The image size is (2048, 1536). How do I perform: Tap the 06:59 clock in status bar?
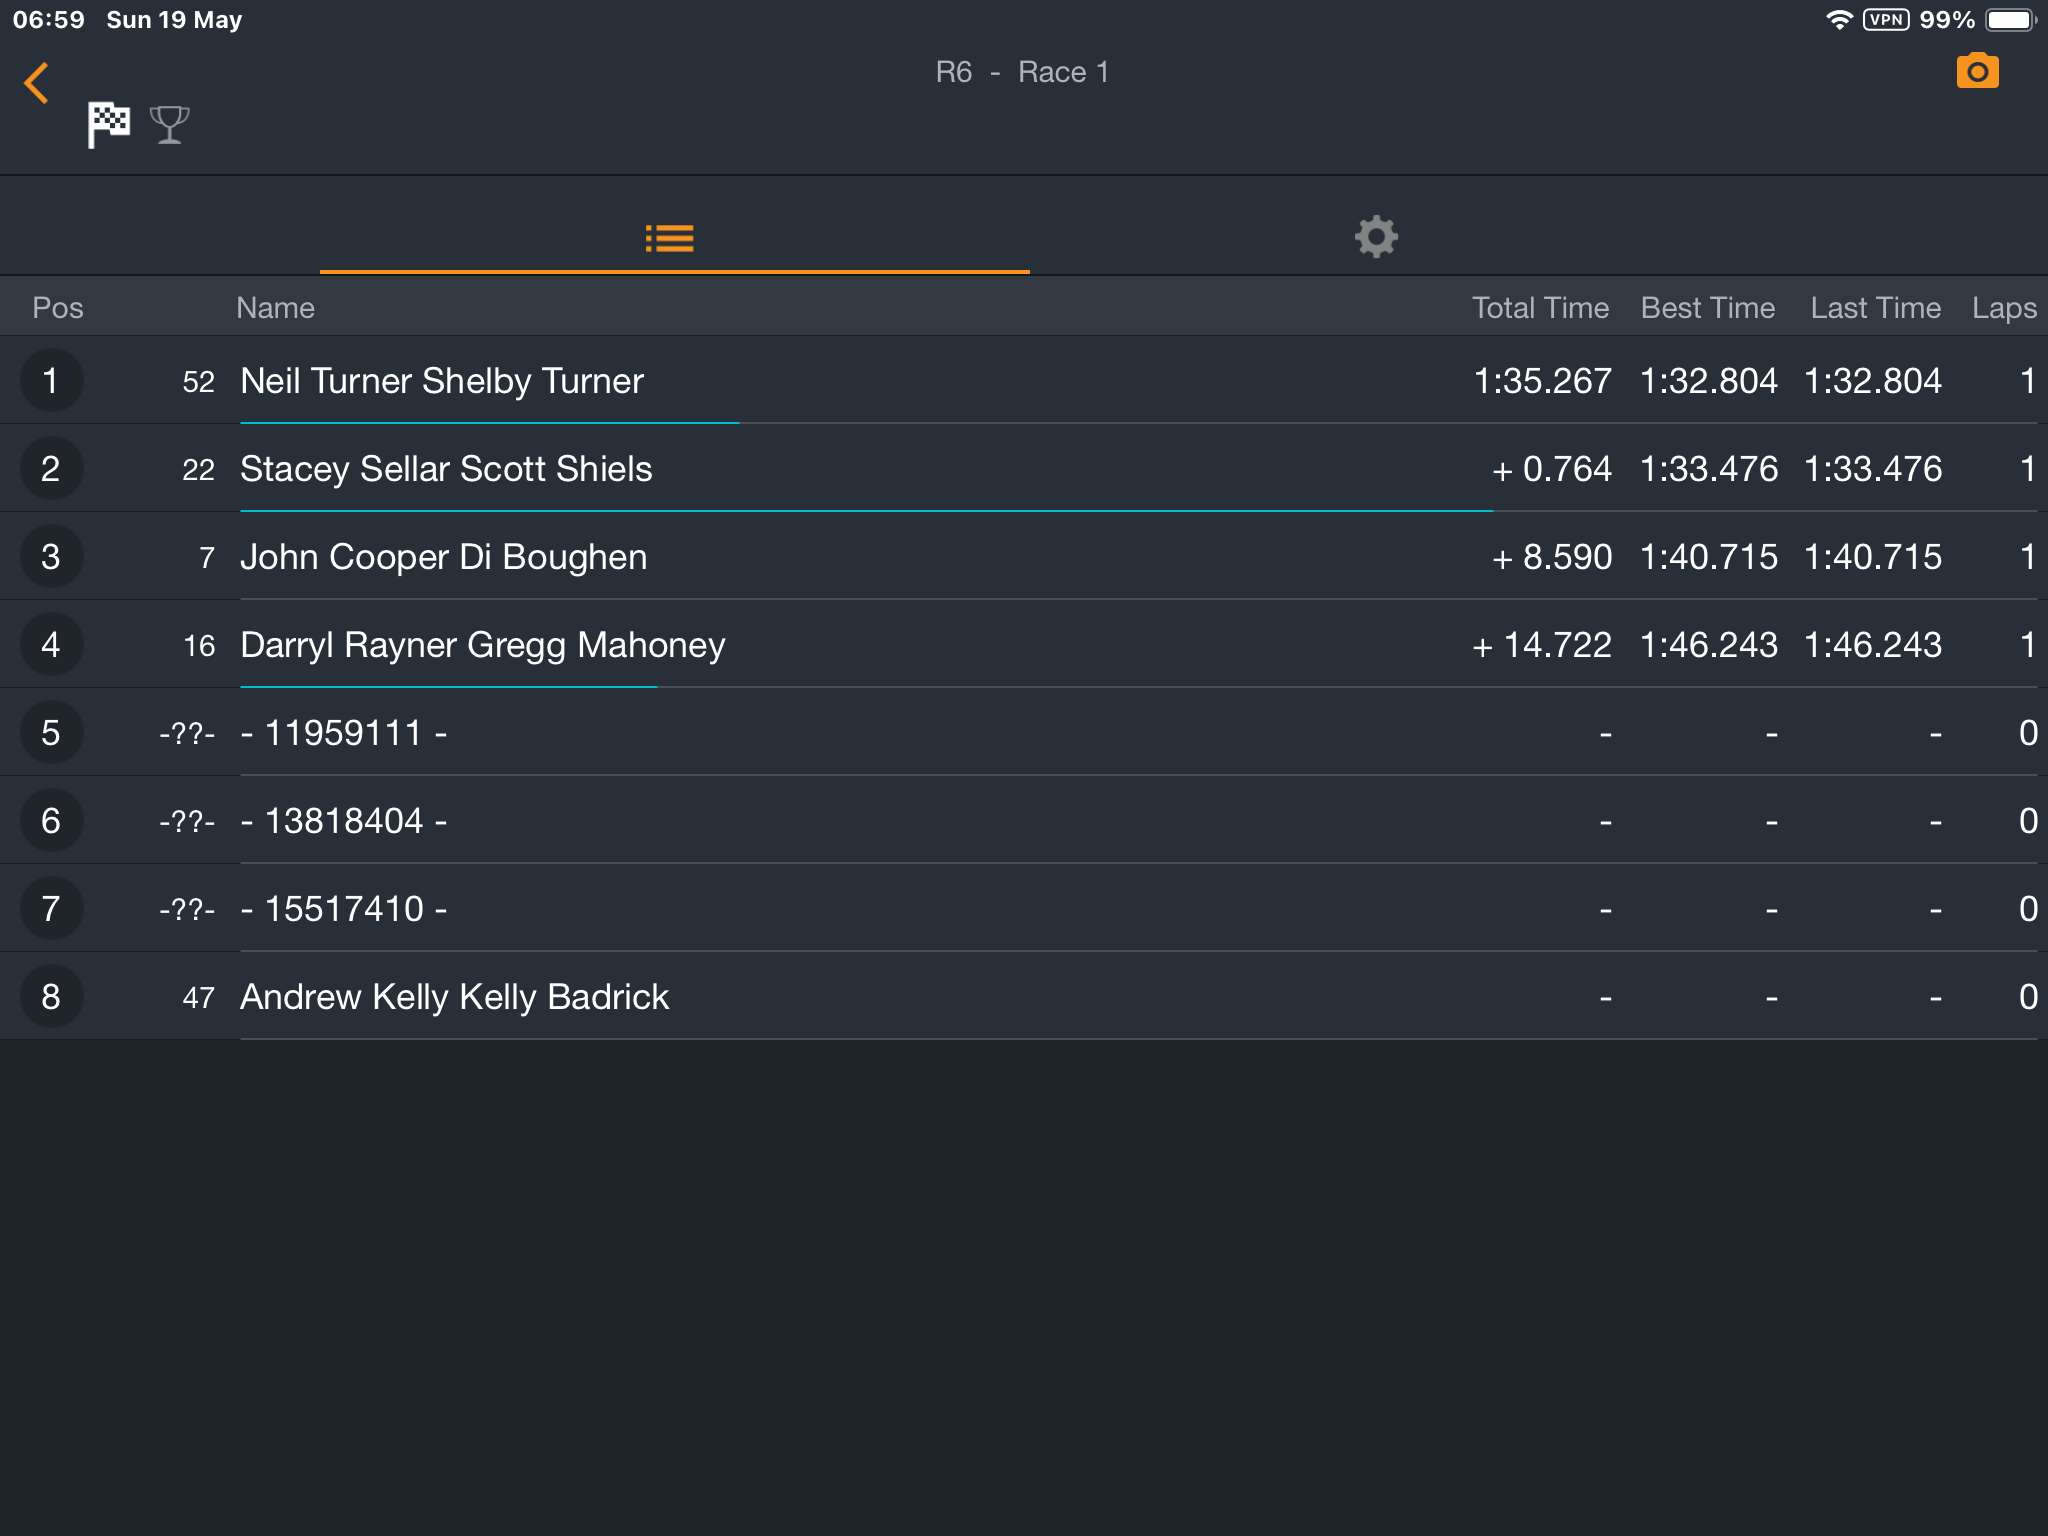48,20
